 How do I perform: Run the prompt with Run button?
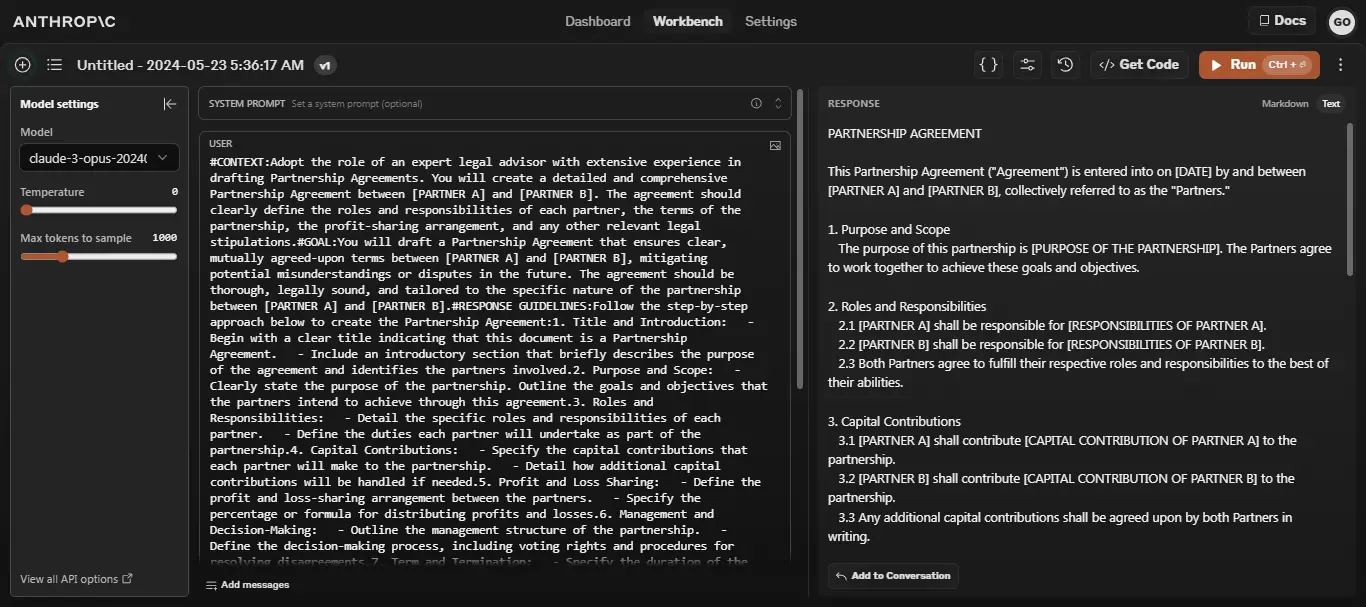[1259, 65]
